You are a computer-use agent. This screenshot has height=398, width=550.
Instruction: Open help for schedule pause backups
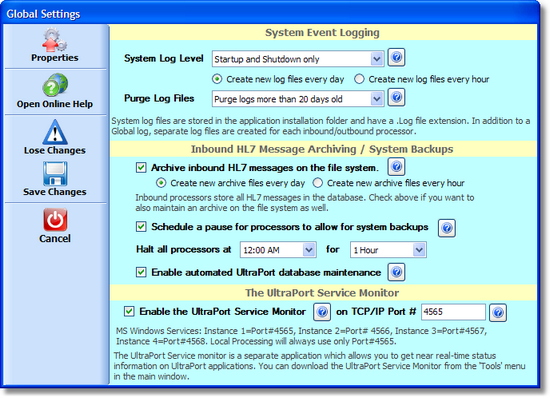pyautogui.click(x=447, y=228)
